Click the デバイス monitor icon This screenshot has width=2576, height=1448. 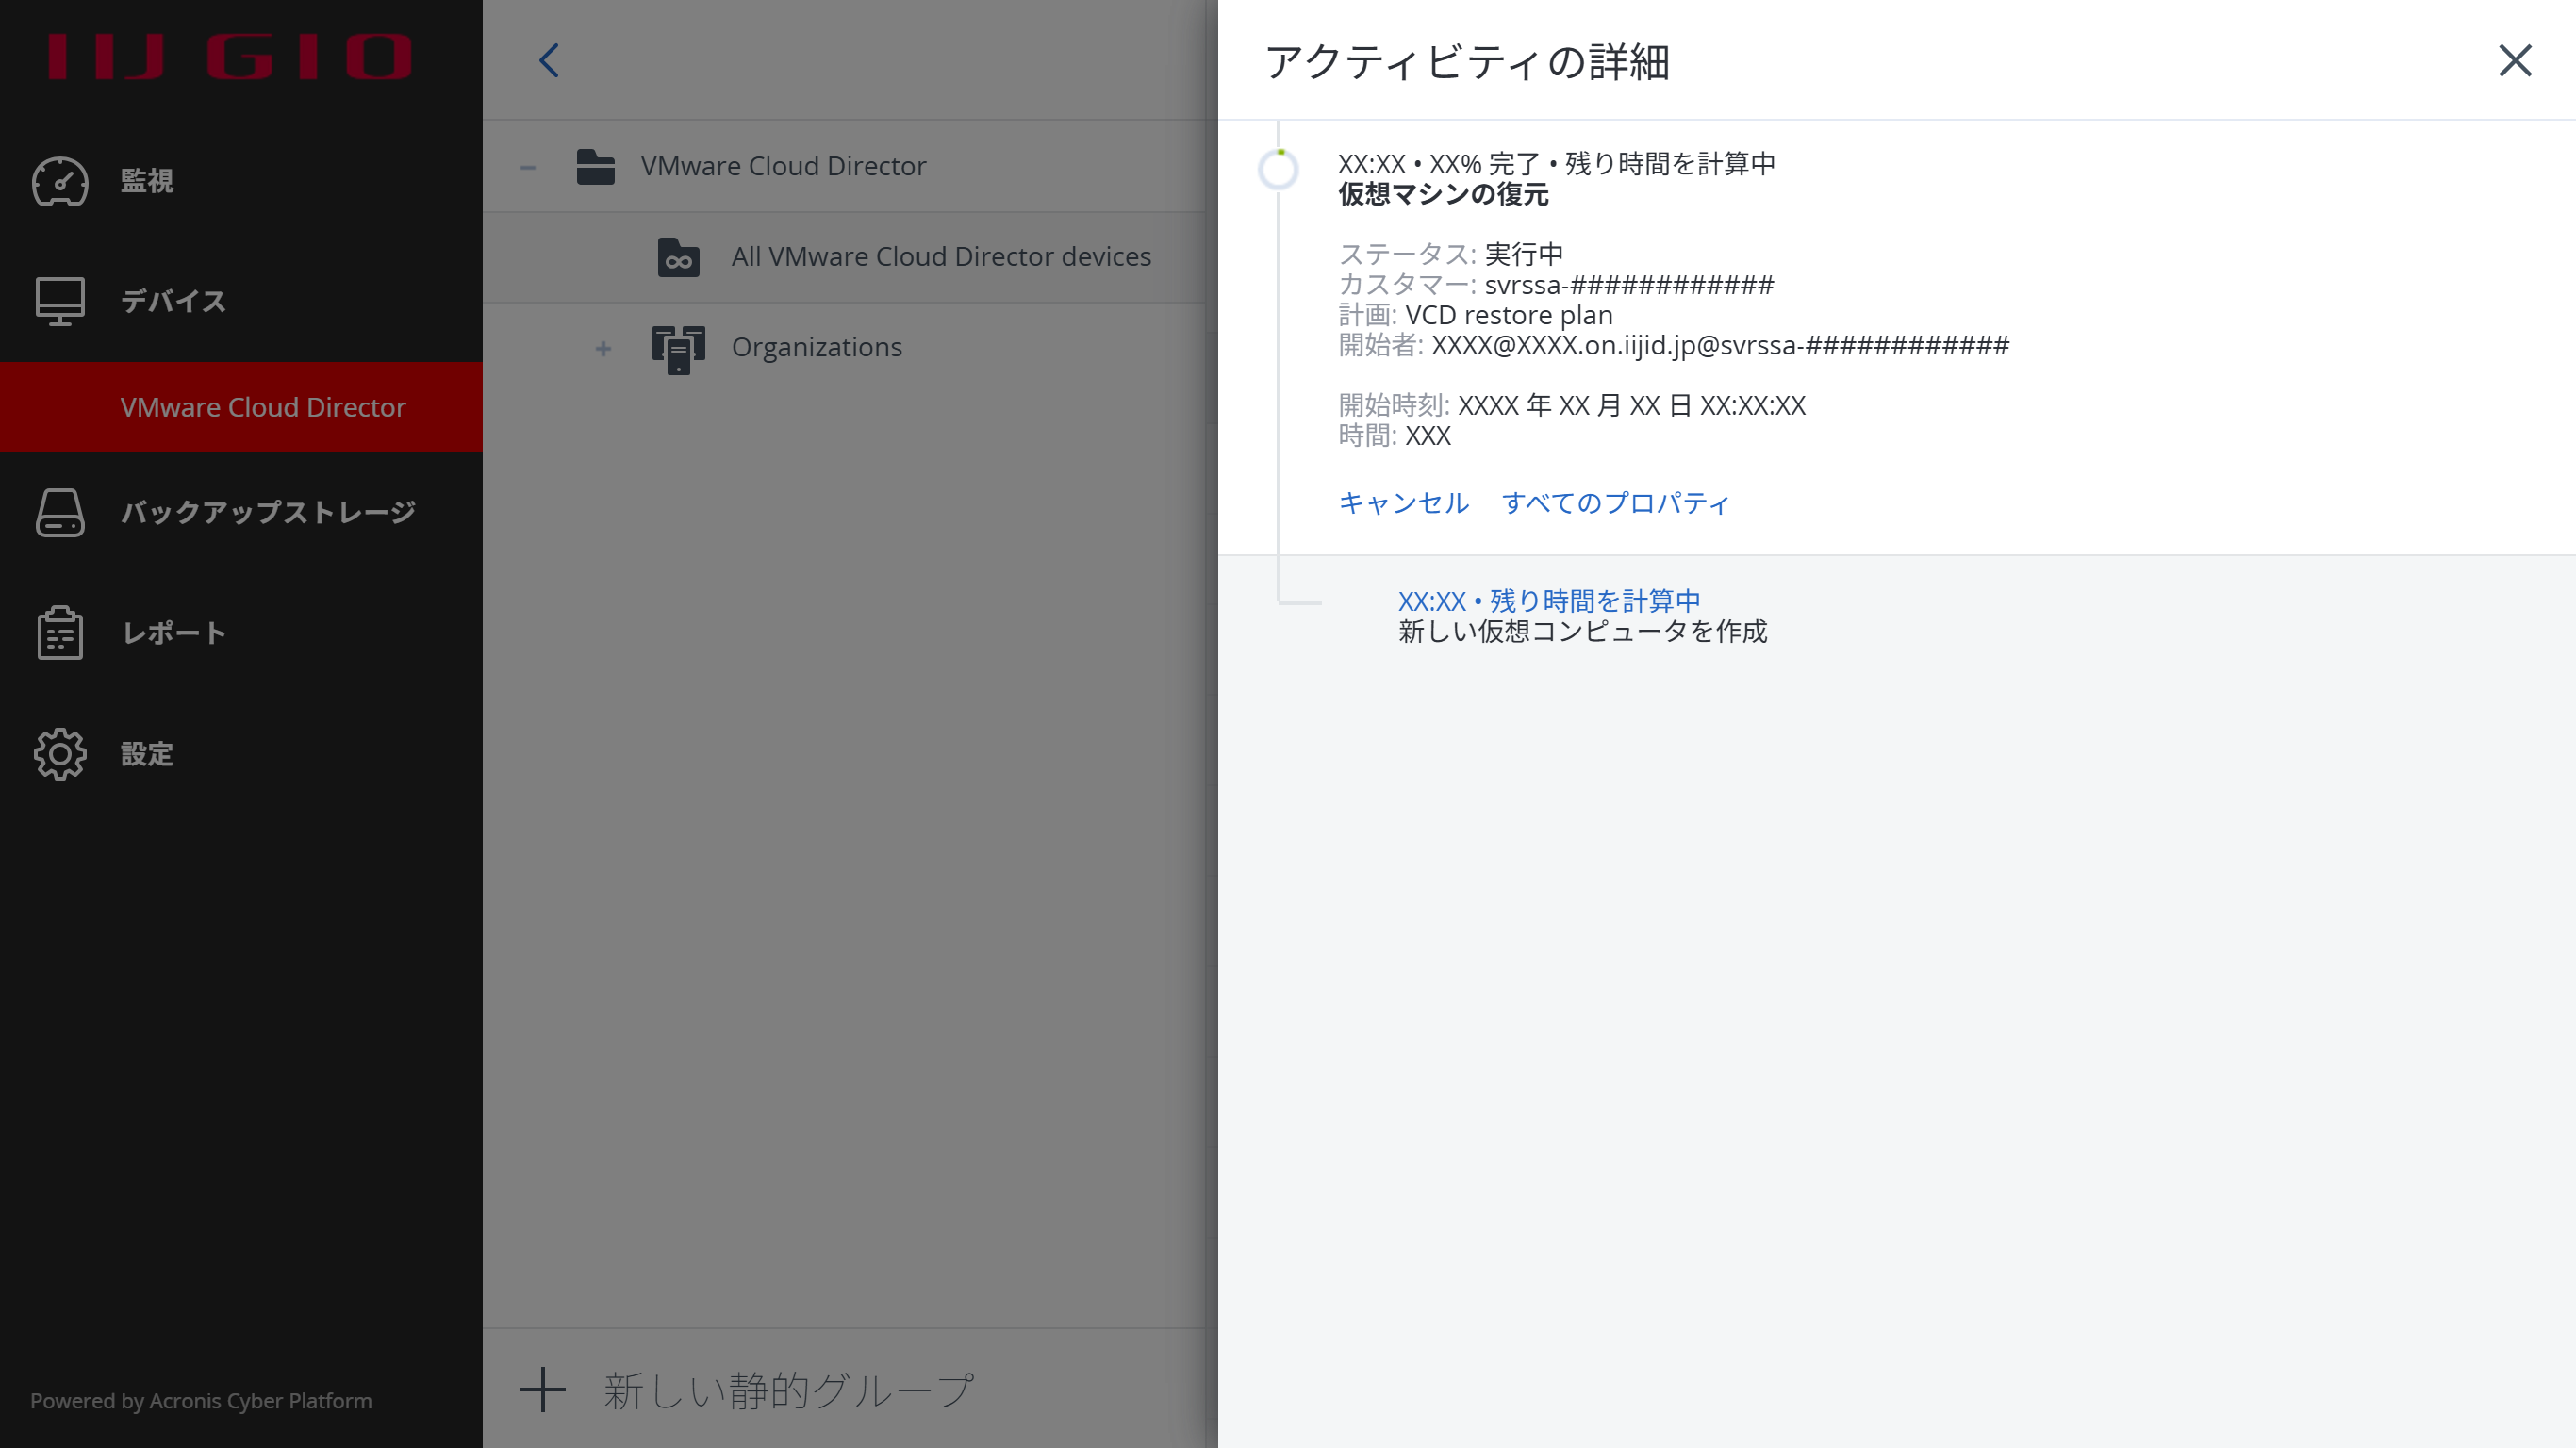pyautogui.click(x=60, y=301)
